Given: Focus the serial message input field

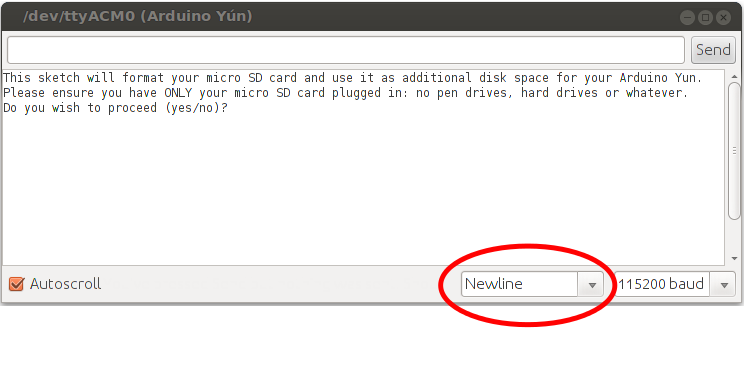Looking at the screenshot, I should tap(345, 50).
